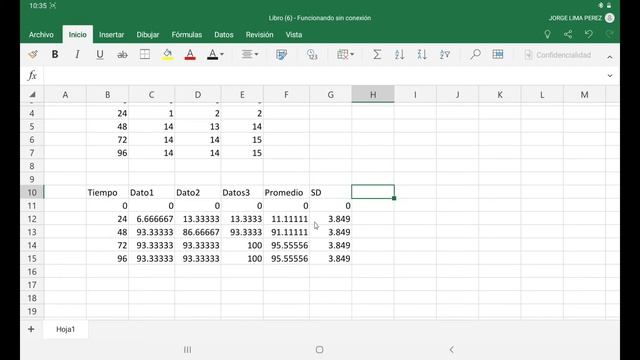Click the Confidencialidad button
Viewport: 640px width, 360px height.
coord(558,55)
